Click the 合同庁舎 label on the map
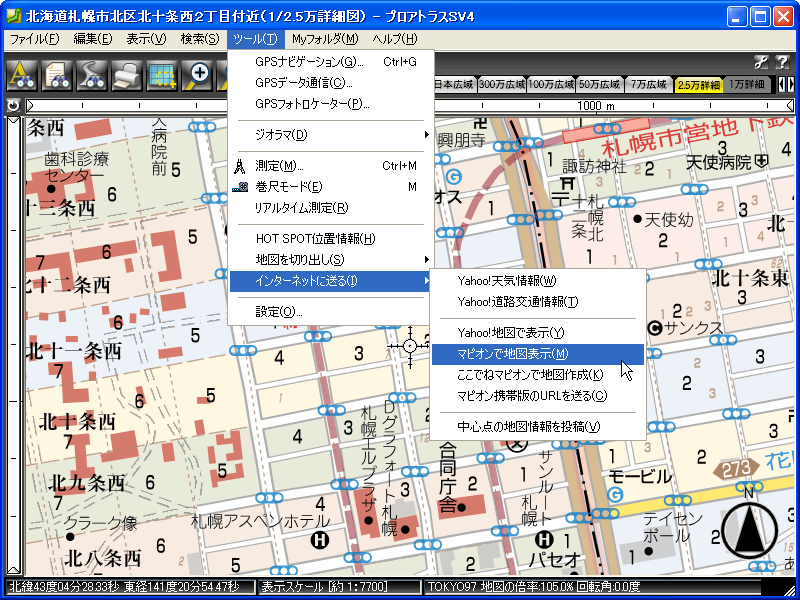The image size is (800, 600). pos(448,477)
